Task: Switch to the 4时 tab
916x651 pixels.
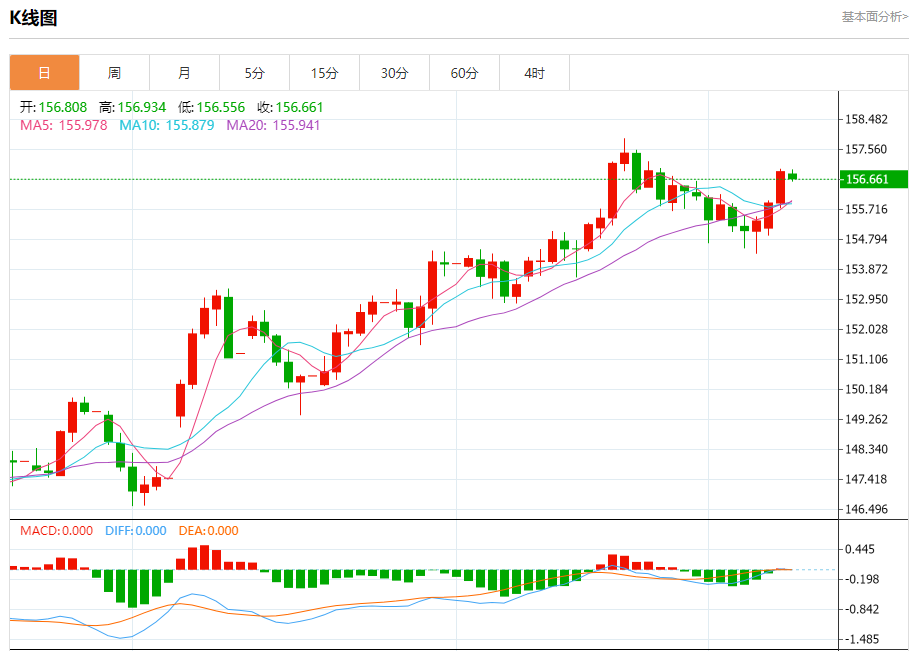Action: pyautogui.click(x=534, y=73)
